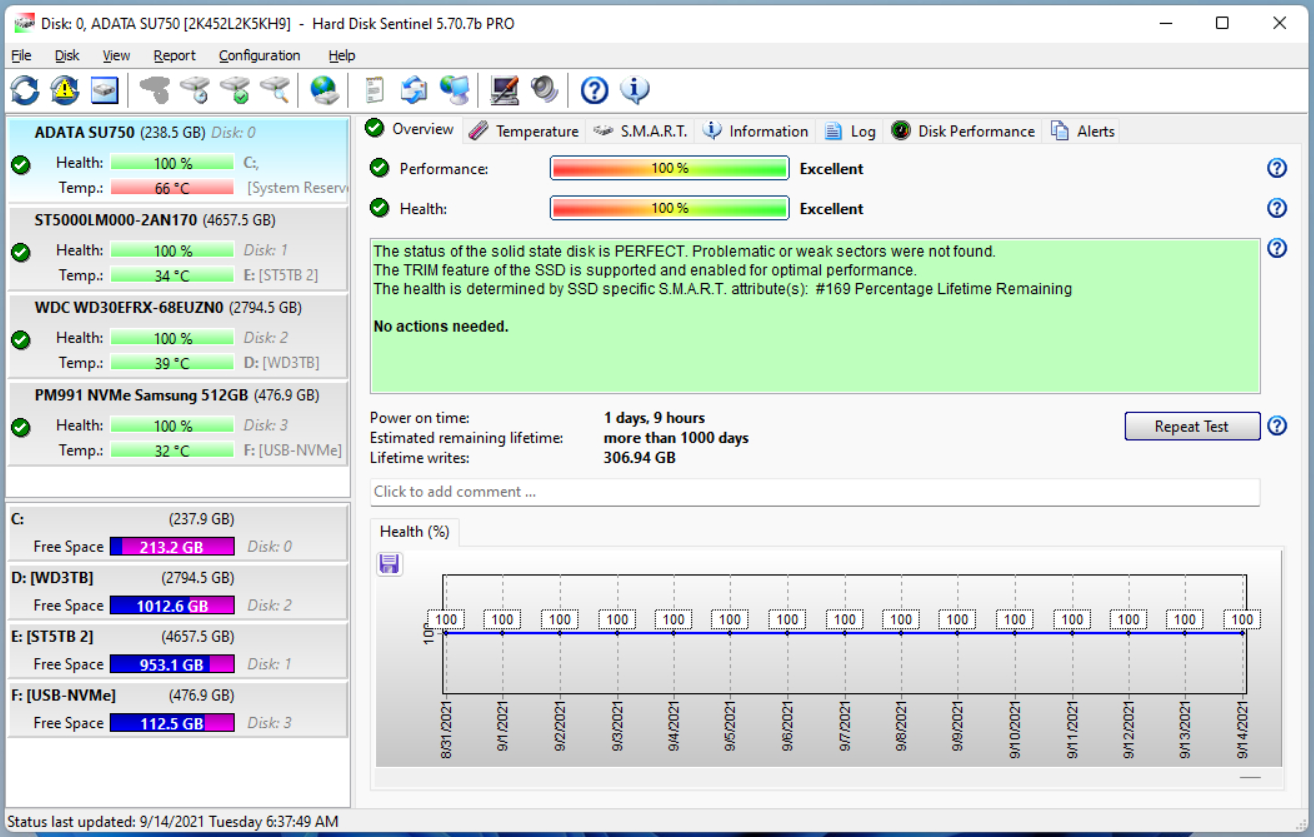This screenshot has height=837, width=1314.
Task: Click help icon next to Health bar
Action: click(x=1277, y=208)
